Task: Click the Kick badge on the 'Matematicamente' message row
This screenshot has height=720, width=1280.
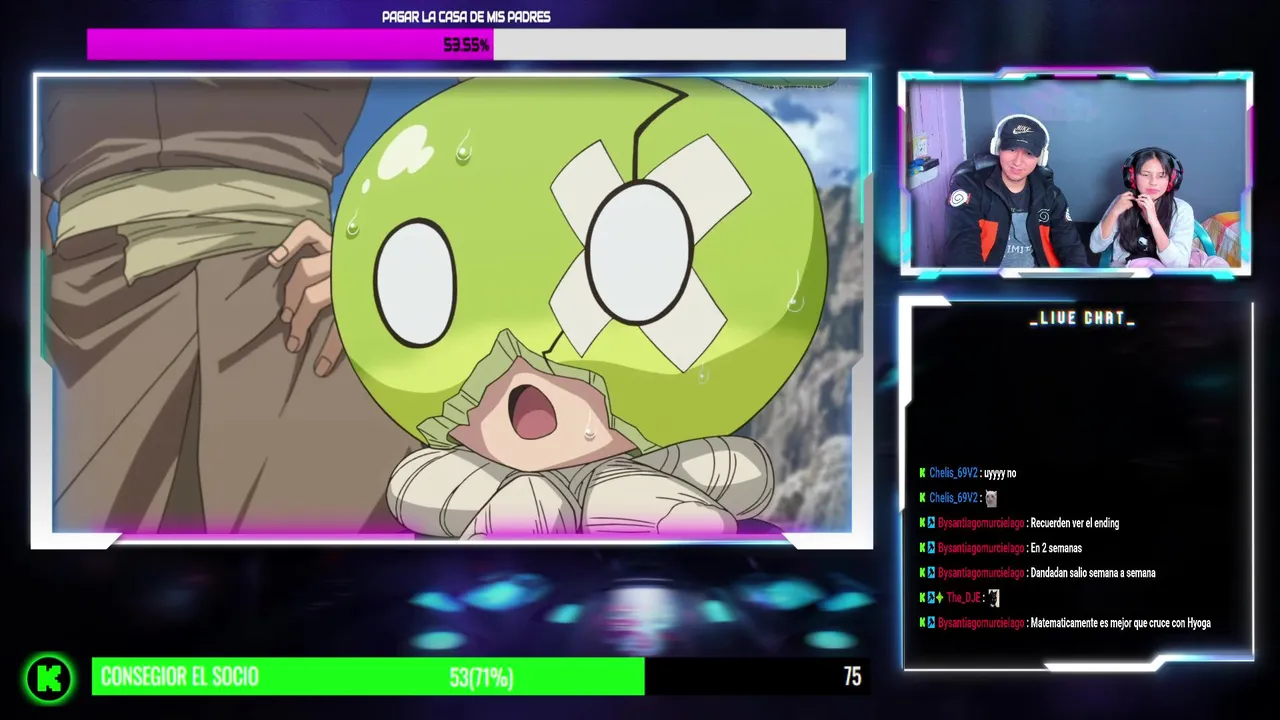Action: [x=922, y=623]
